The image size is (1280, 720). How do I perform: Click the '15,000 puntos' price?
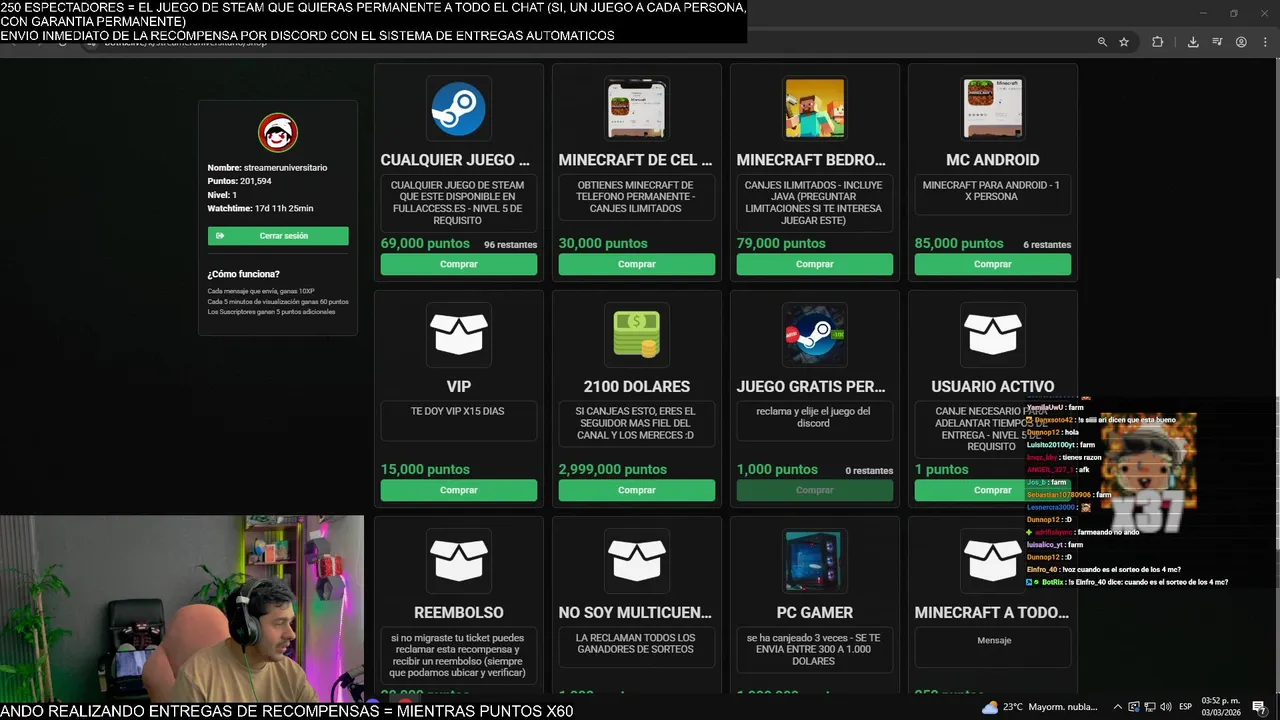[425, 470]
